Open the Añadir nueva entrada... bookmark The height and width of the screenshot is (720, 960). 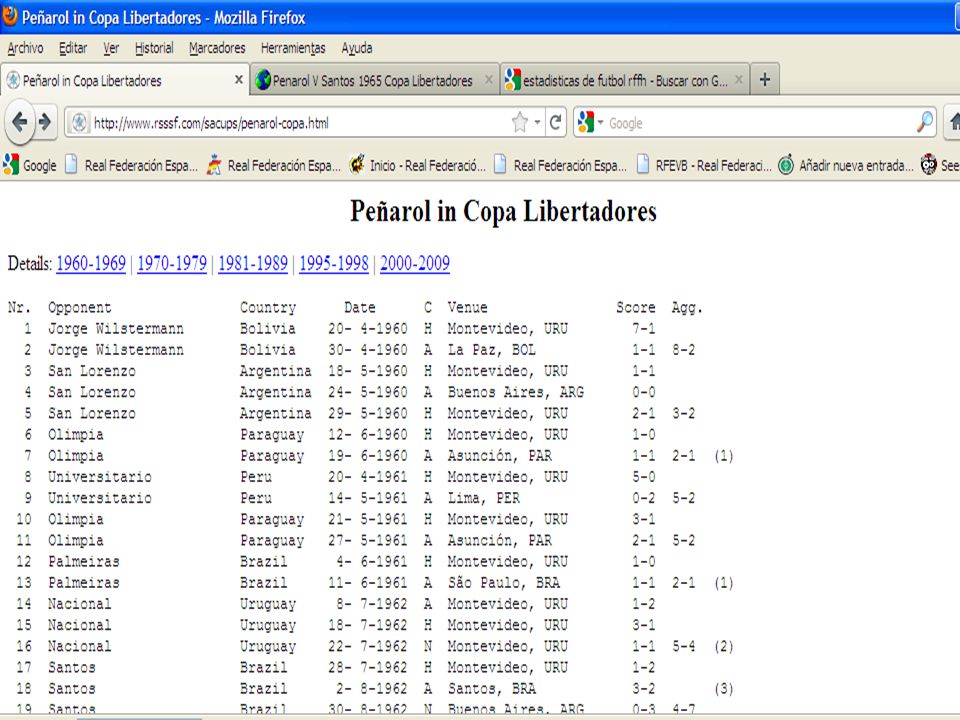(846, 165)
